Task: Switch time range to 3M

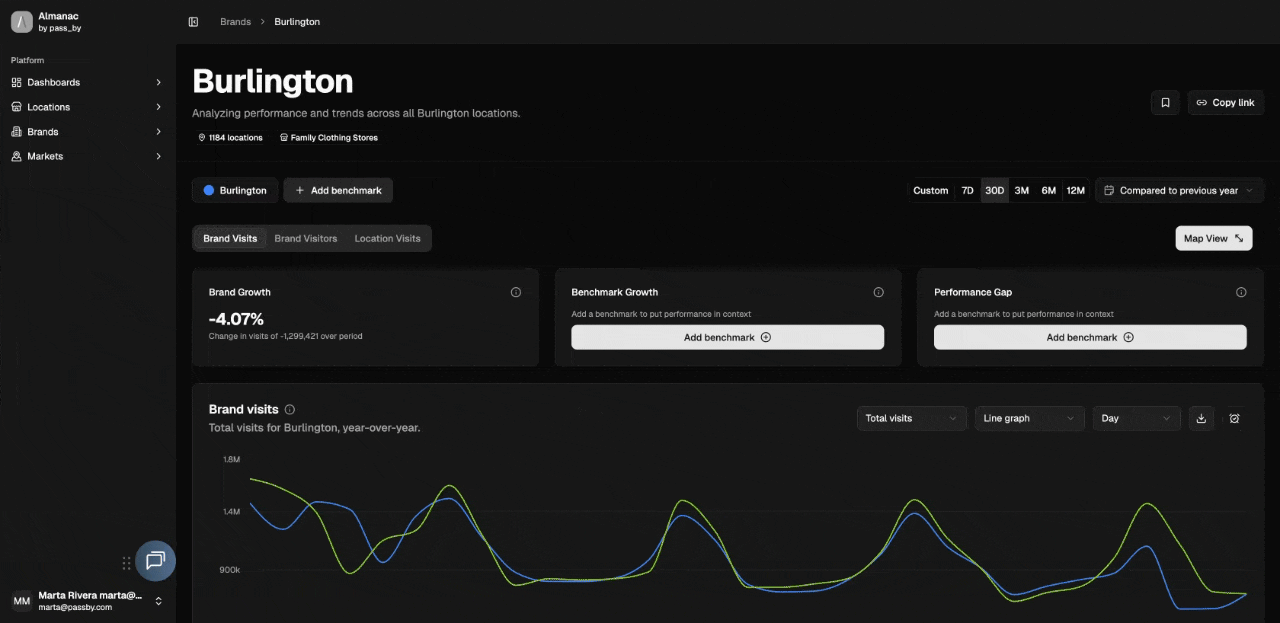Action: tap(1021, 191)
